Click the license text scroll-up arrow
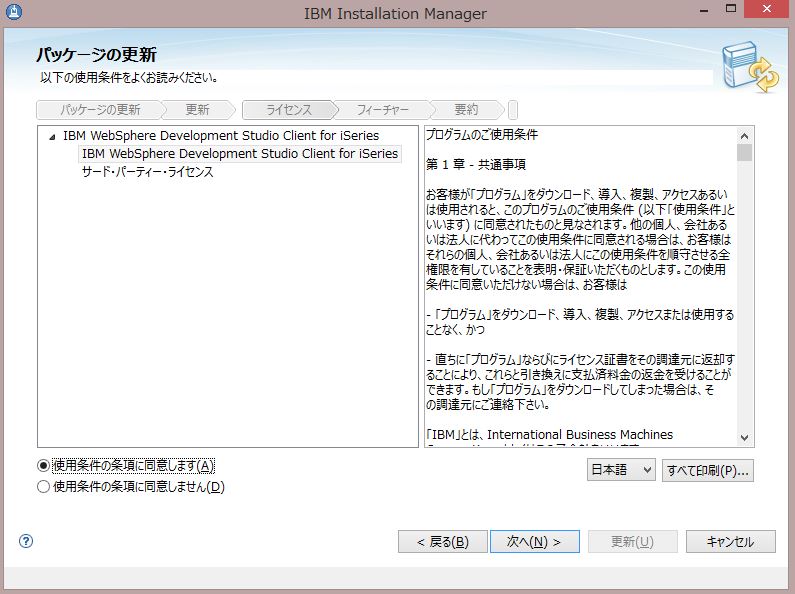The image size is (795, 594). (744, 136)
